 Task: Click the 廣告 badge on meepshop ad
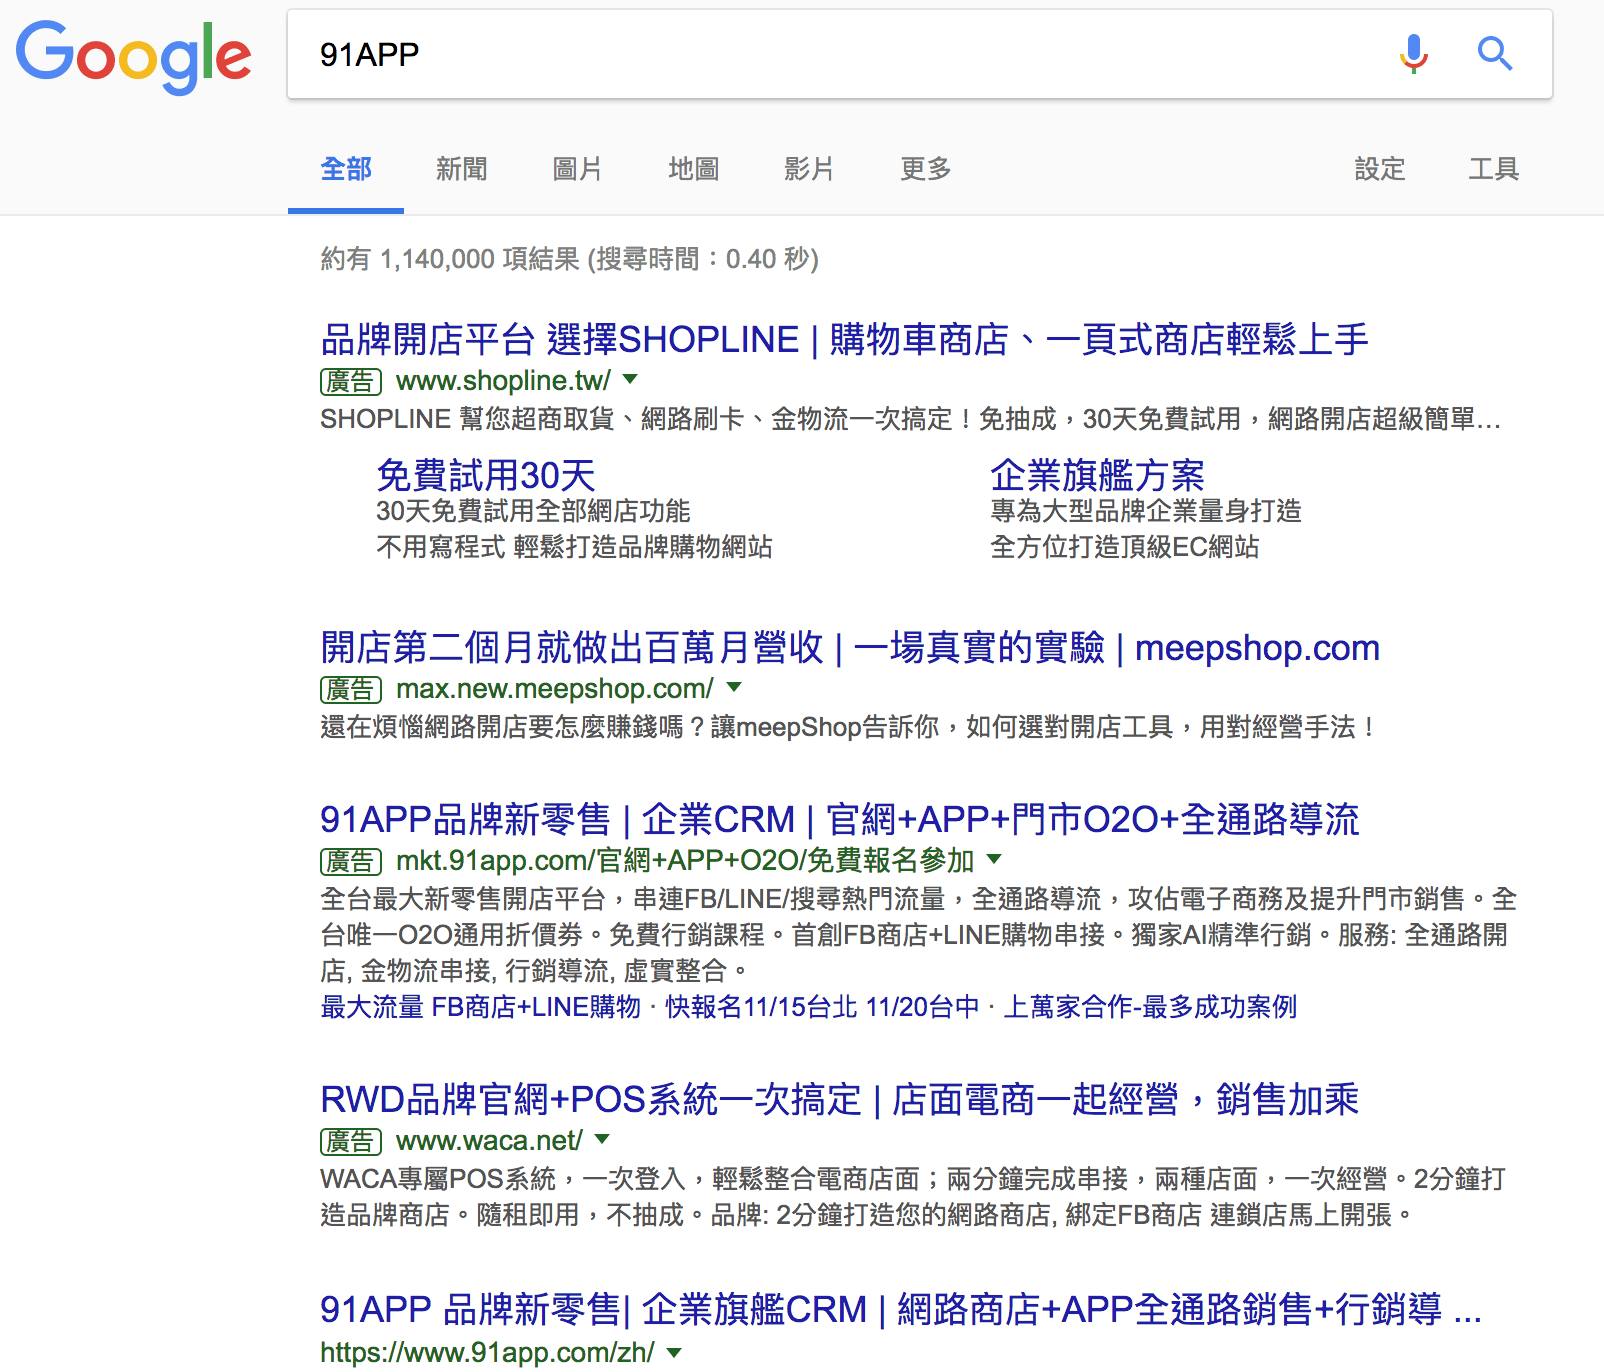coord(351,689)
